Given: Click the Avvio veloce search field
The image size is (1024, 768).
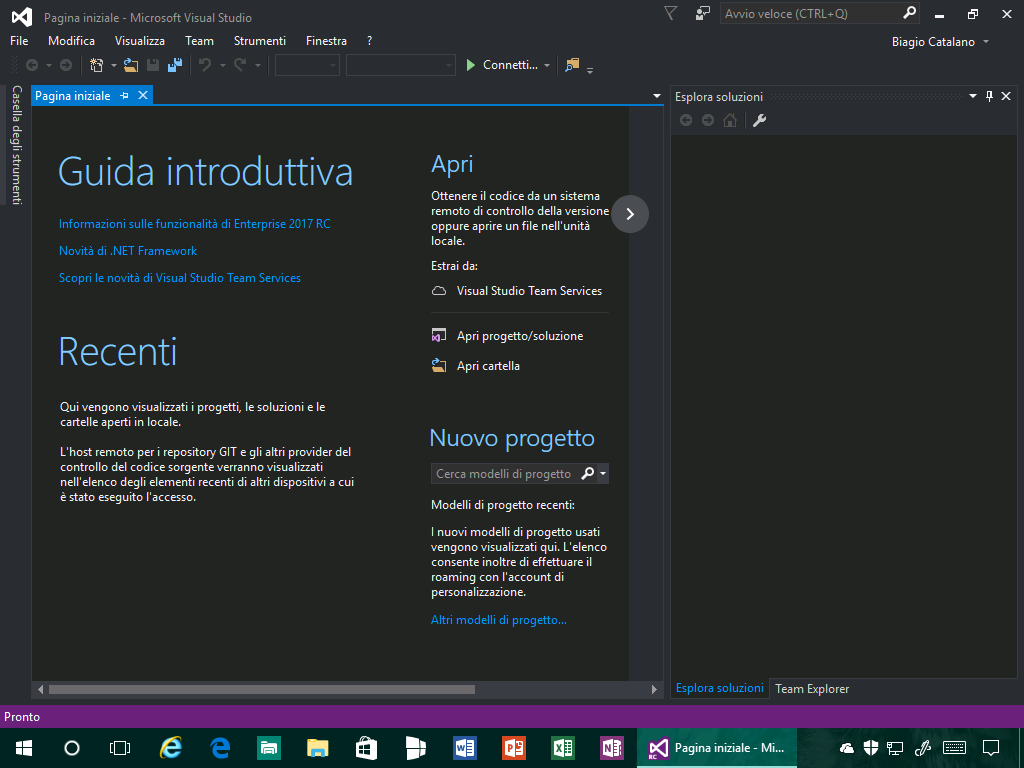Looking at the screenshot, I should 810,13.
